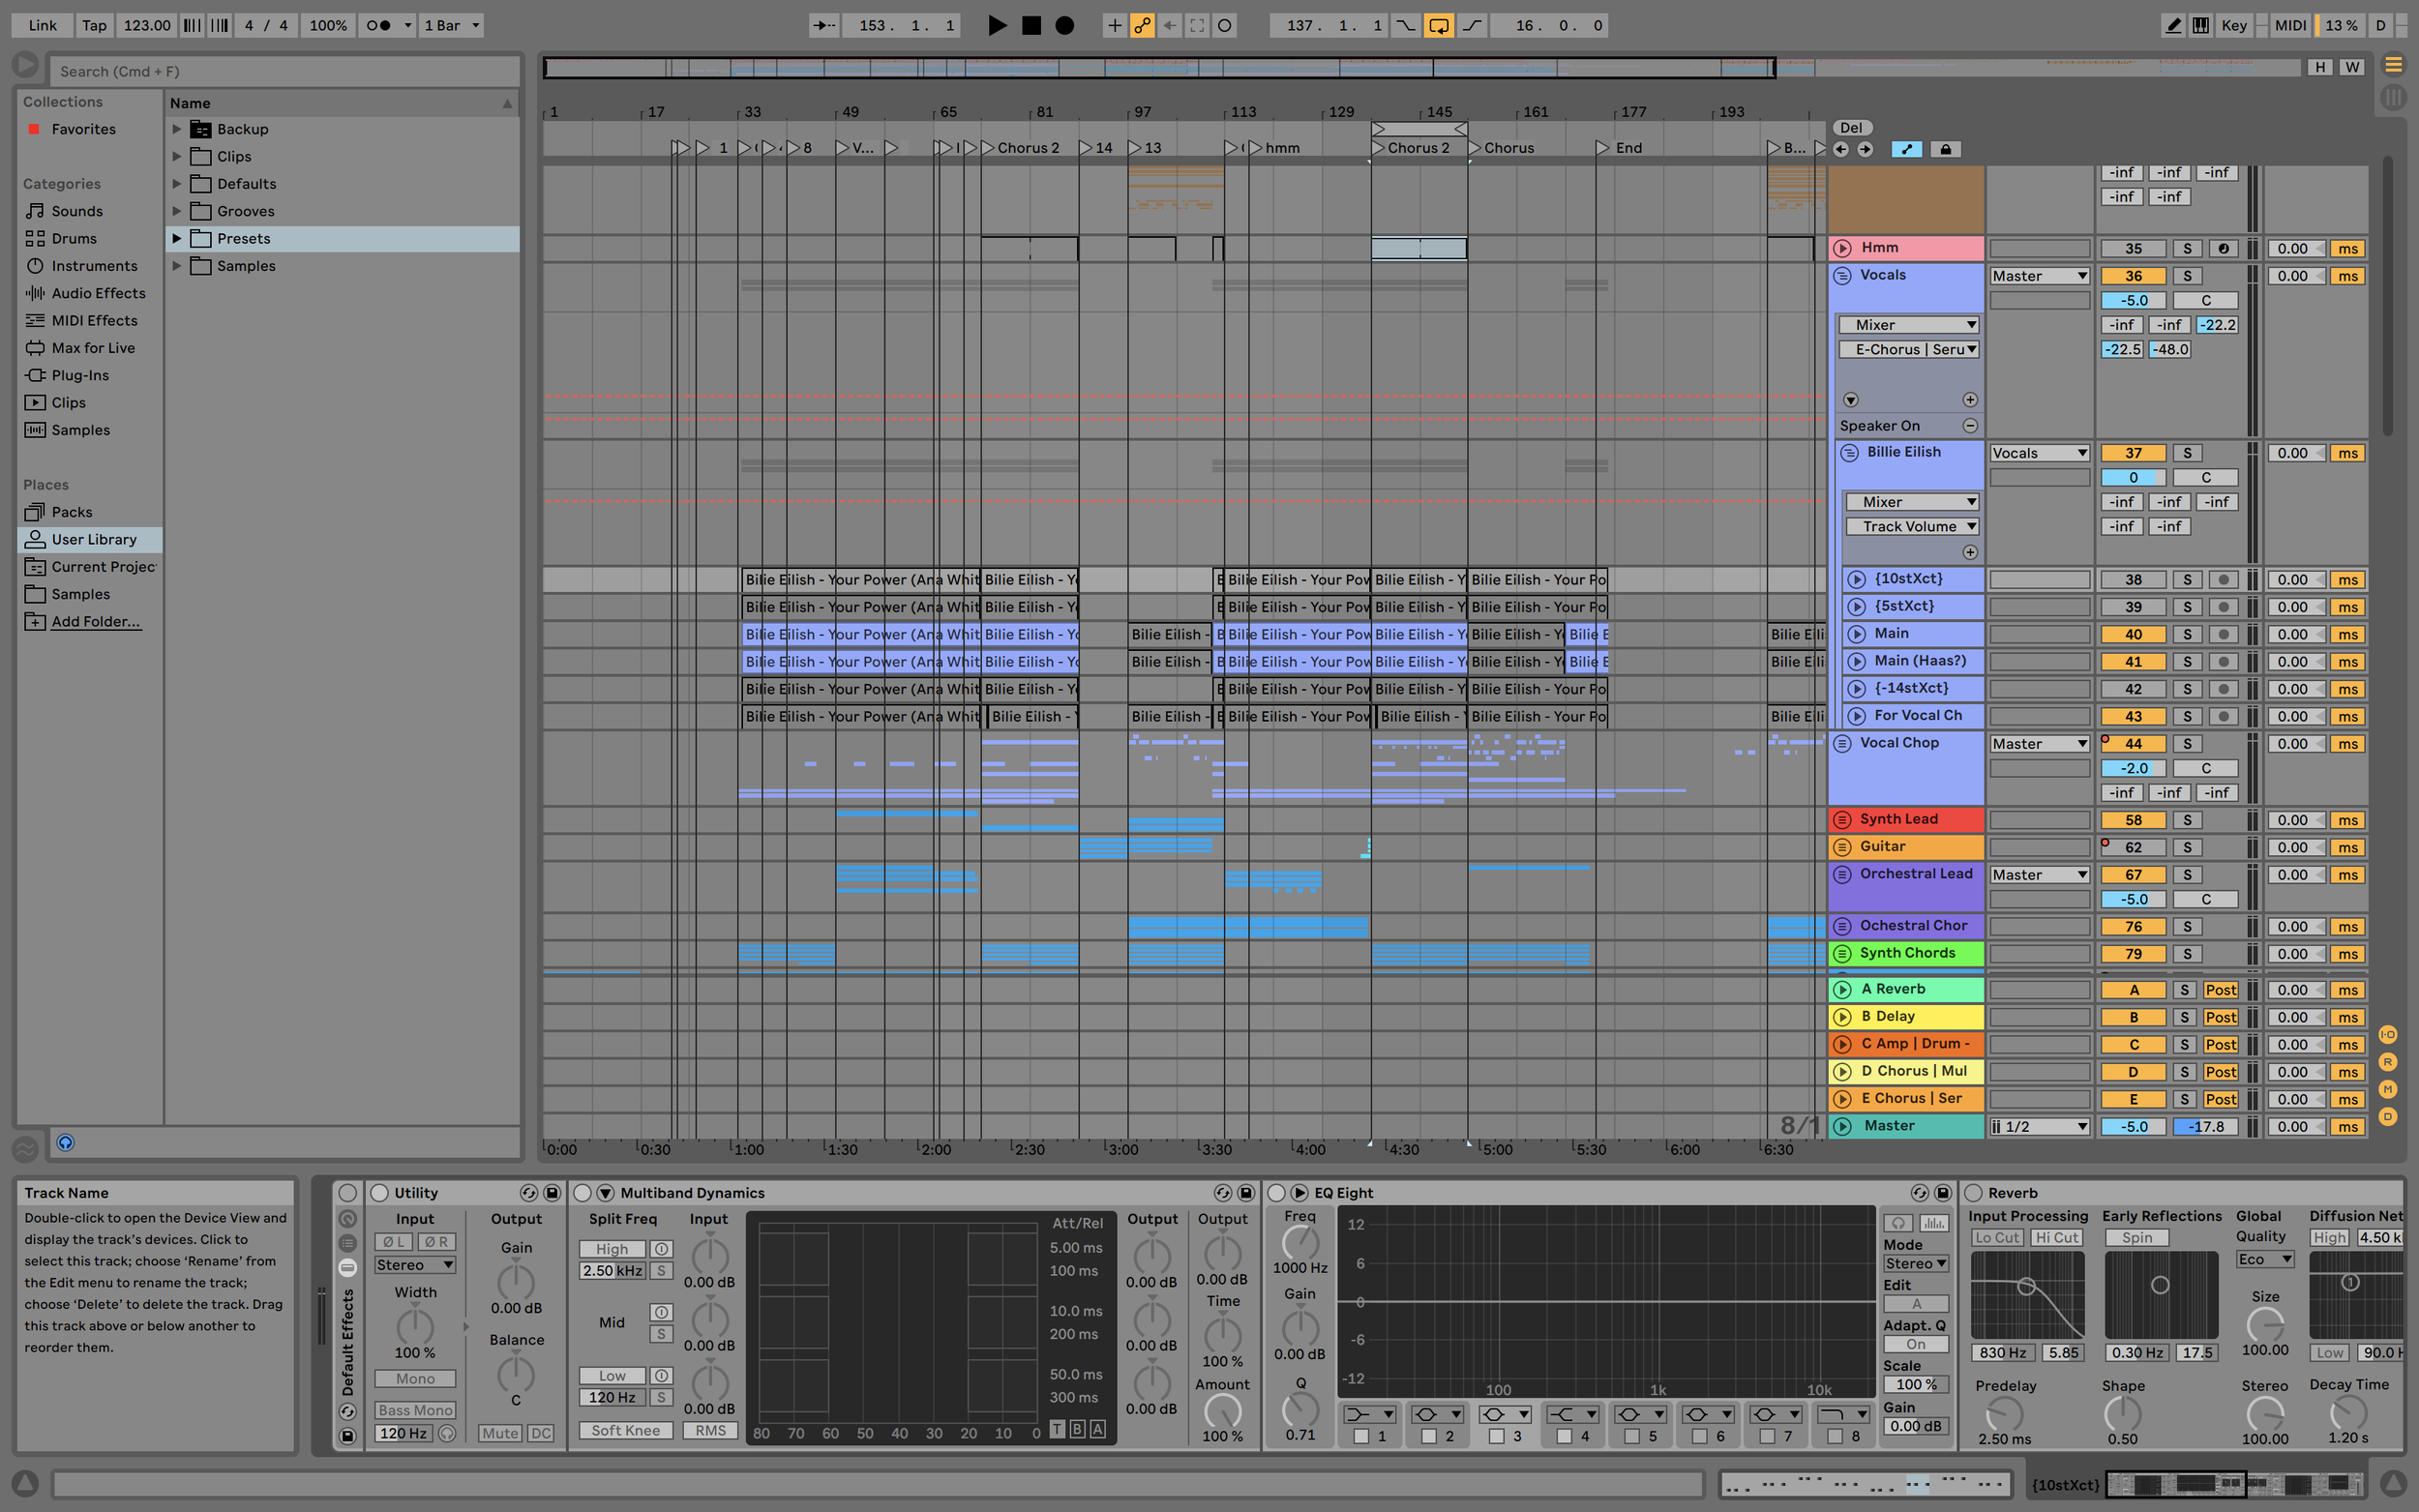Toggle the Lock Envelopes icon
Viewport: 2419px width, 1512px height.
tap(1945, 149)
